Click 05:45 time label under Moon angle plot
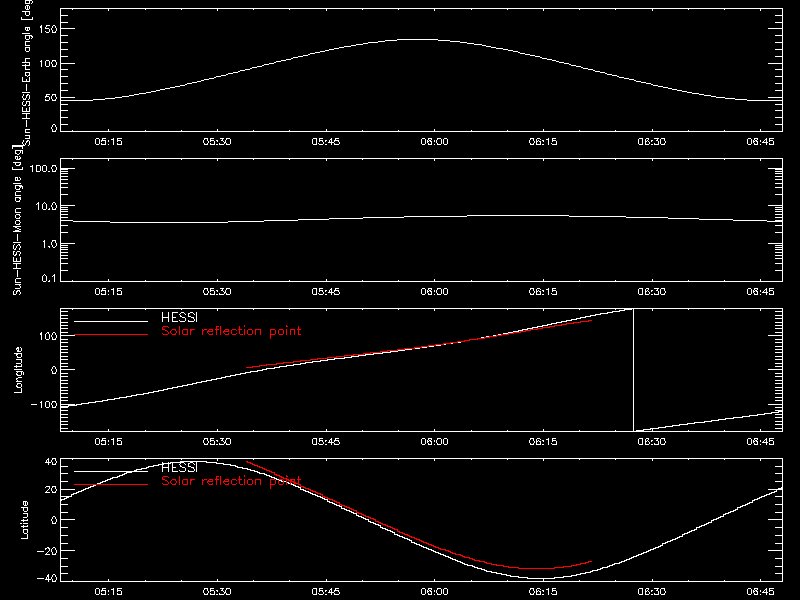Screen dimensions: 800x600 point(326,292)
